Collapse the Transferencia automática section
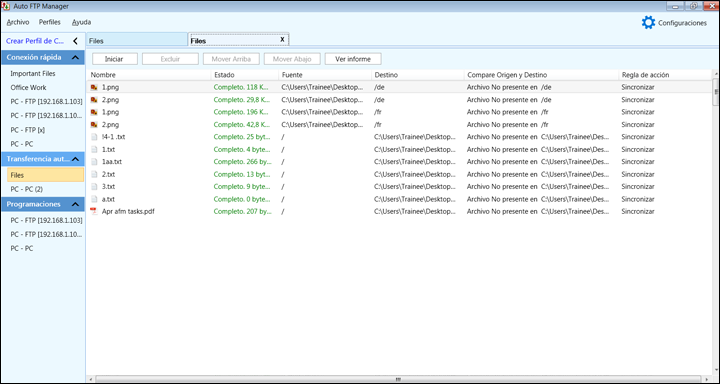Viewport: 720px width, 384px height. (75, 159)
